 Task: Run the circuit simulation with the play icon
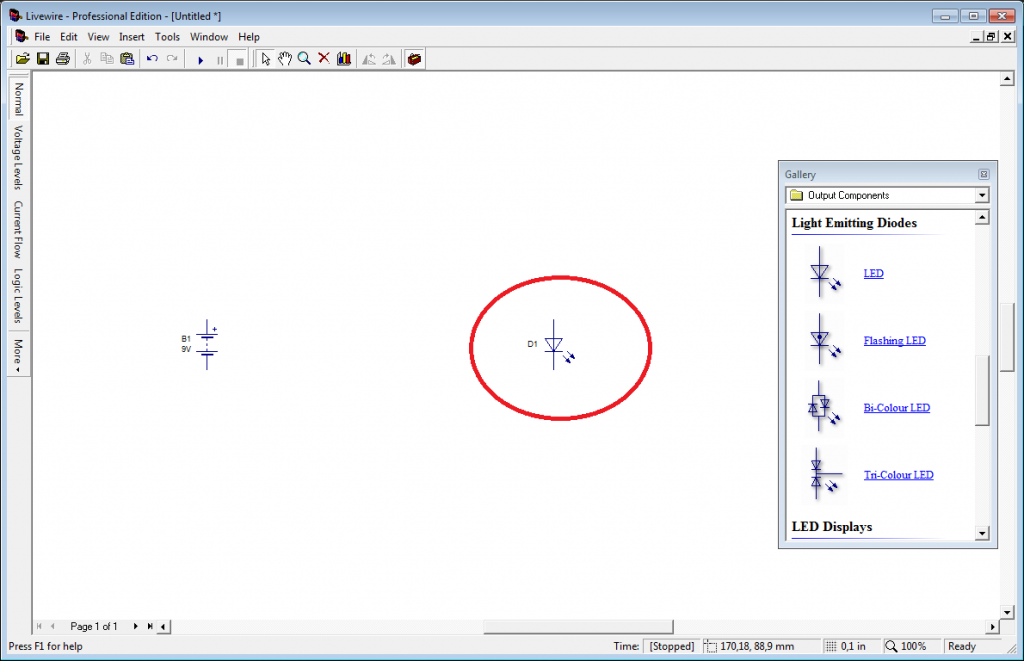(201, 58)
